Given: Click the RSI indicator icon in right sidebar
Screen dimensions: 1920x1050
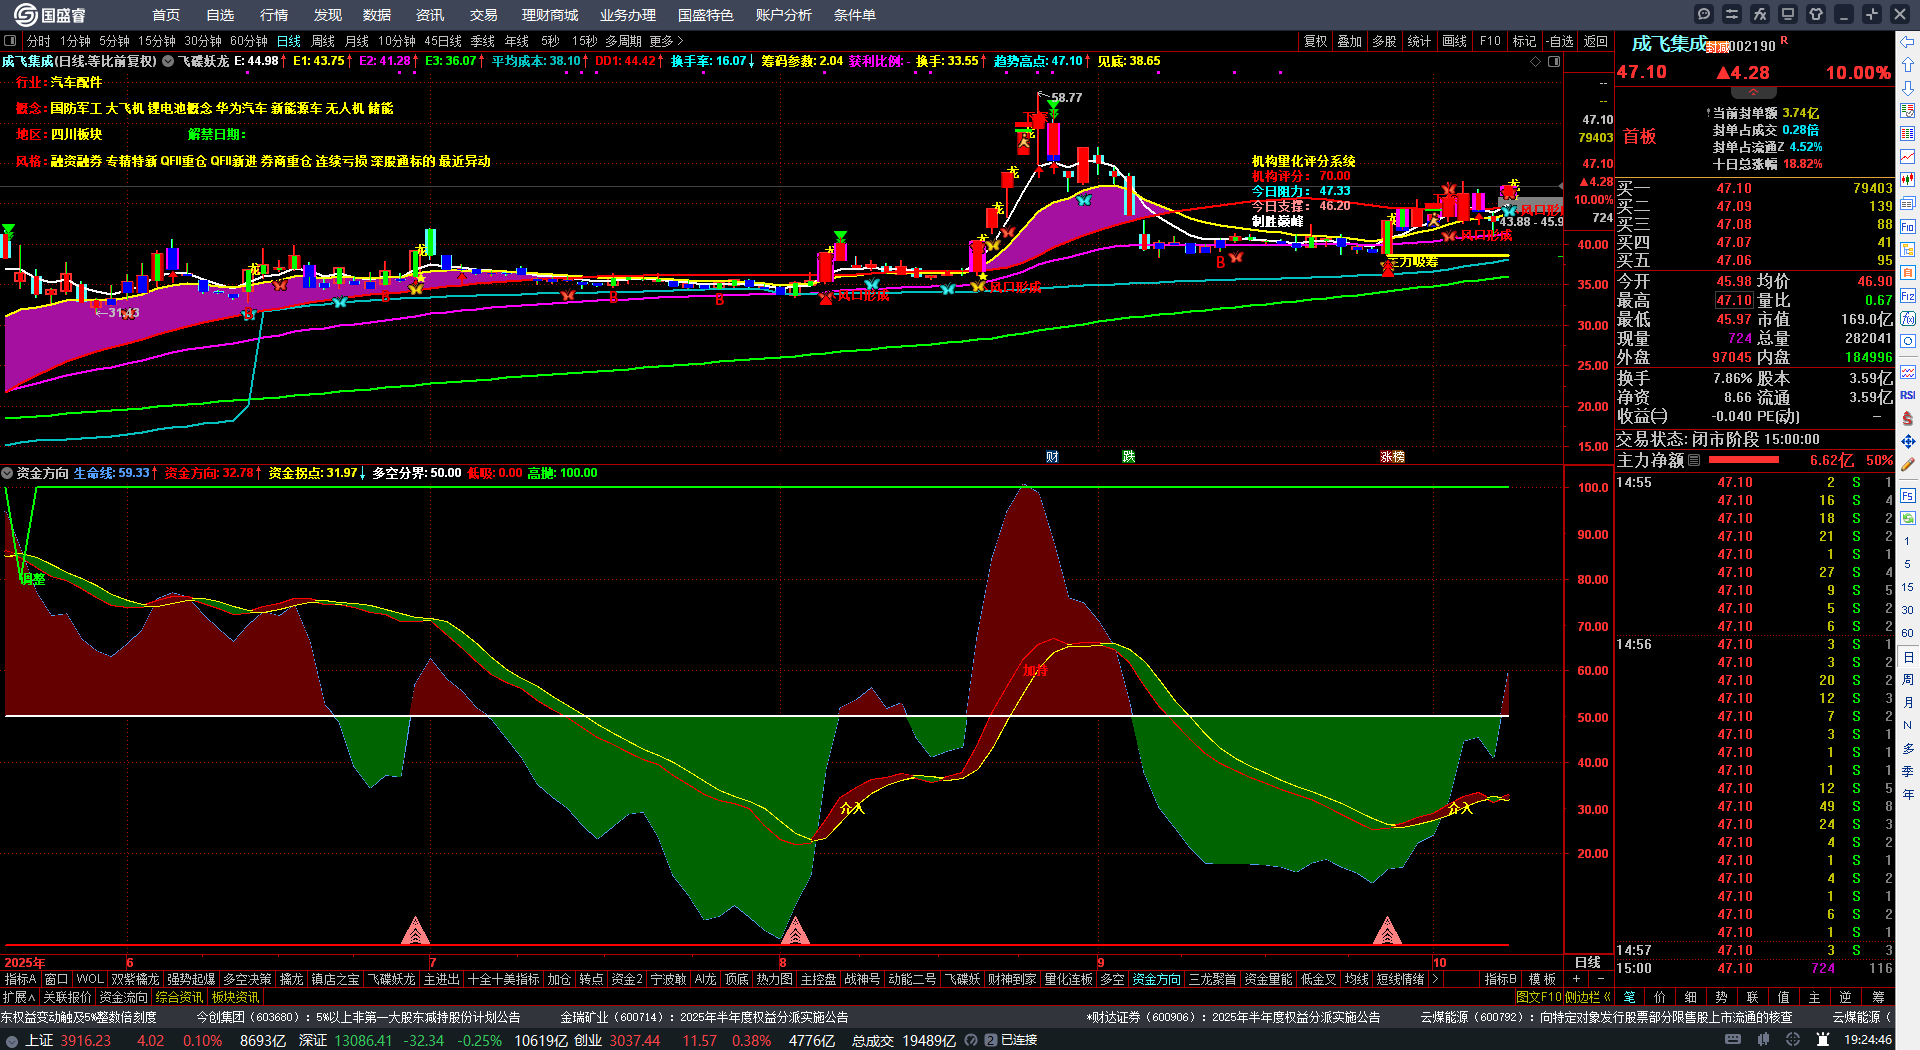Looking at the screenshot, I should coord(1908,395).
